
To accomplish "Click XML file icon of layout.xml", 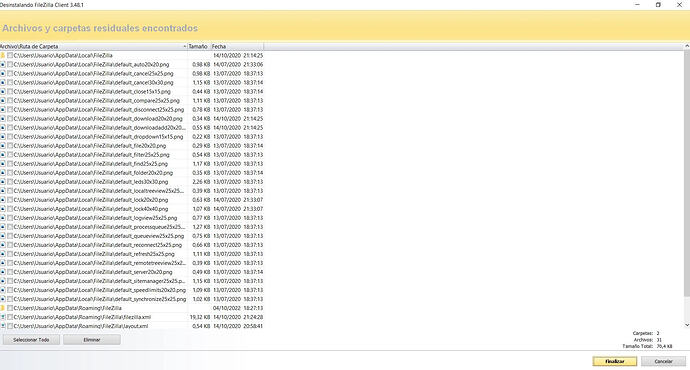I will (3, 326).
